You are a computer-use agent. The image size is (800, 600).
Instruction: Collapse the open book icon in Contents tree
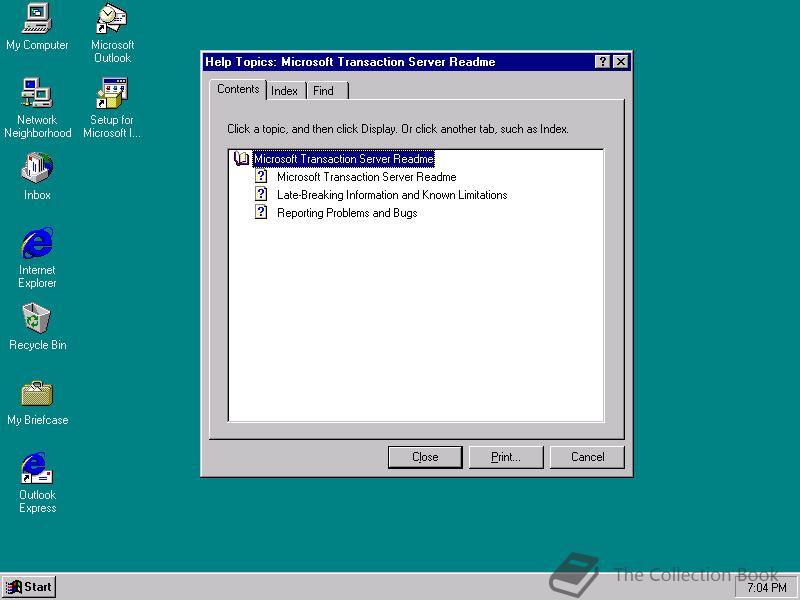(x=241, y=159)
